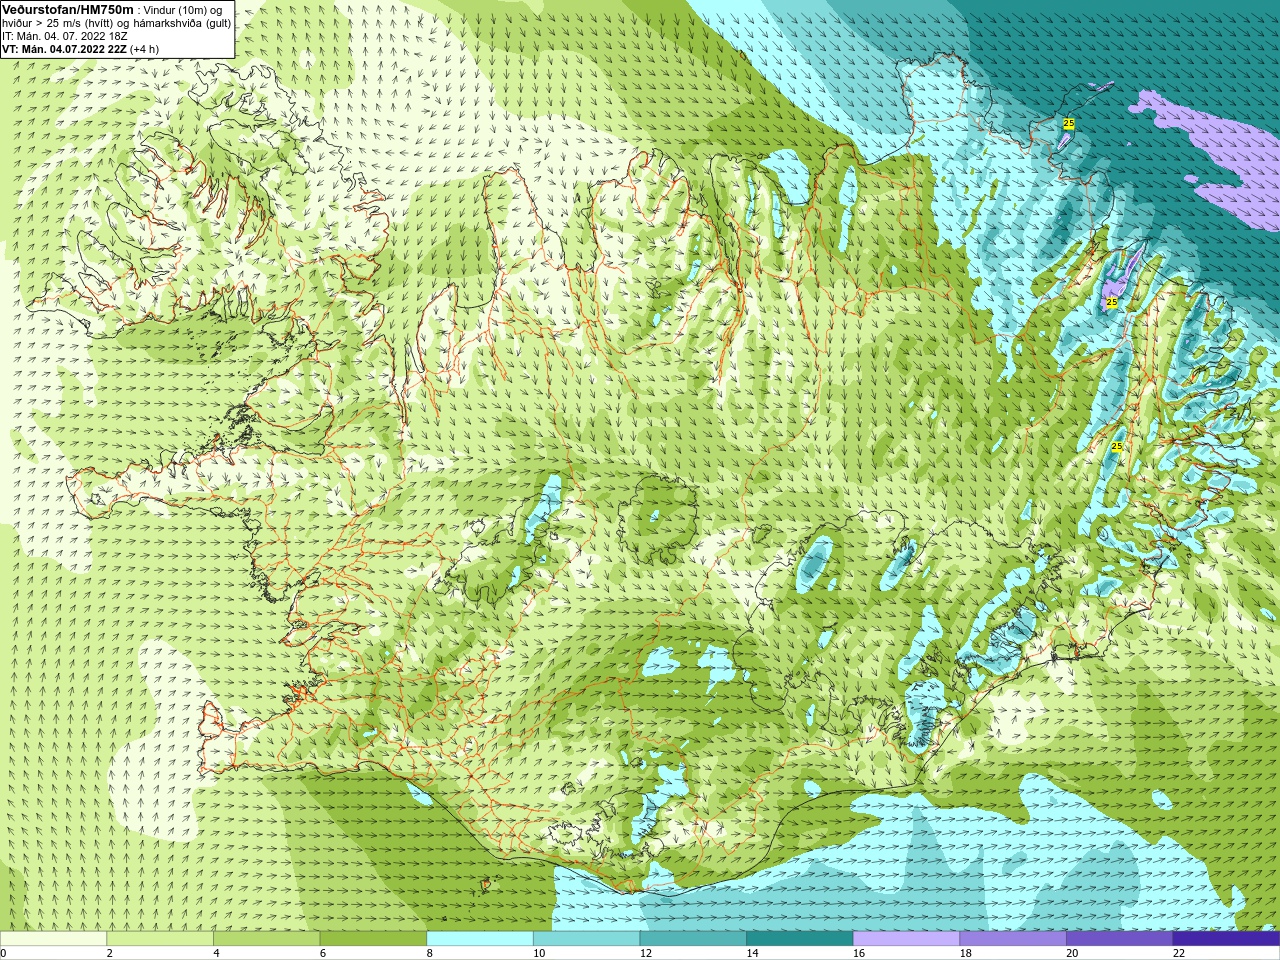
Task: Pick the 20–22 m/s violet swatch
Action: [1120, 939]
